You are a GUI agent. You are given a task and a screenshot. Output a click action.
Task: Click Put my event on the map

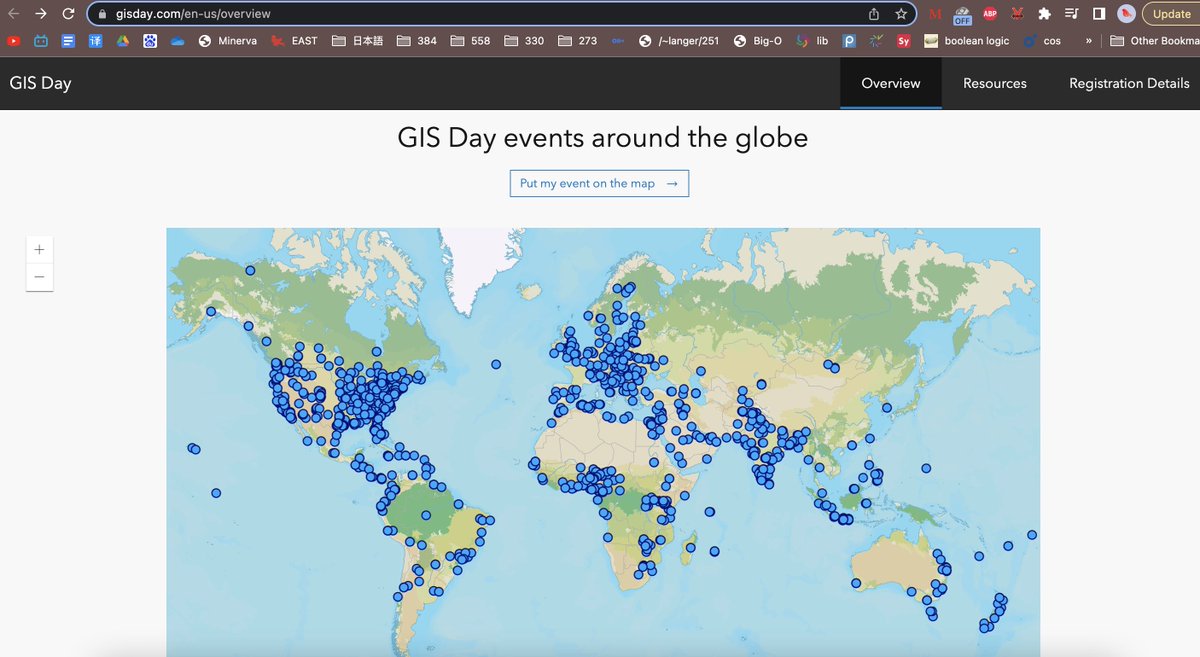(599, 184)
